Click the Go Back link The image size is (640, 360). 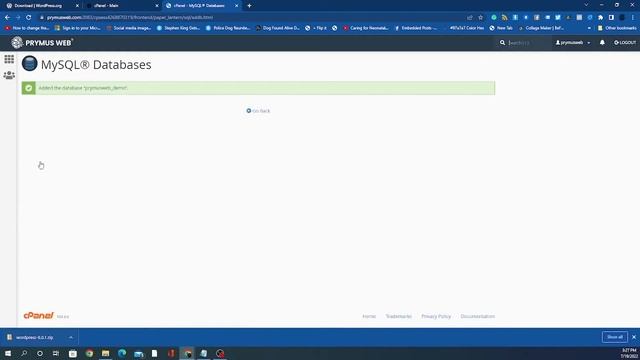click(258, 111)
